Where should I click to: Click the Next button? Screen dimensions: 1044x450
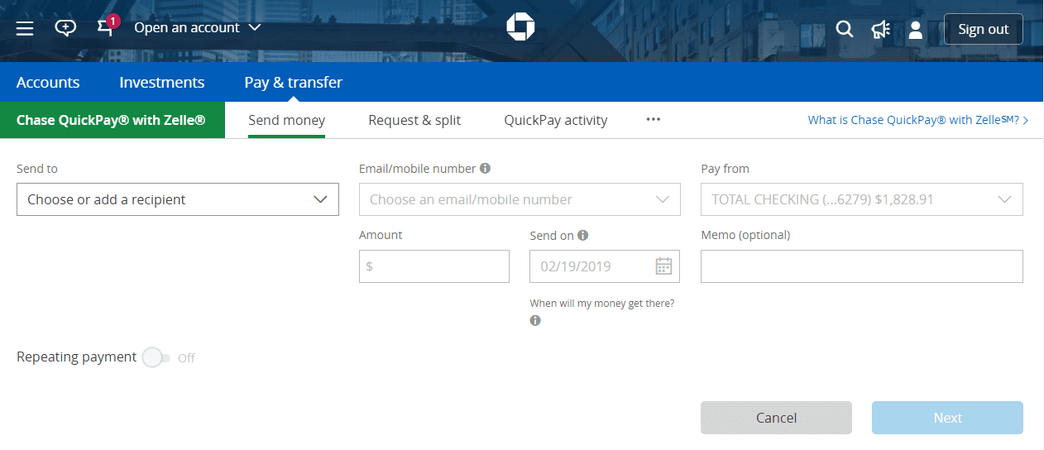click(x=947, y=418)
